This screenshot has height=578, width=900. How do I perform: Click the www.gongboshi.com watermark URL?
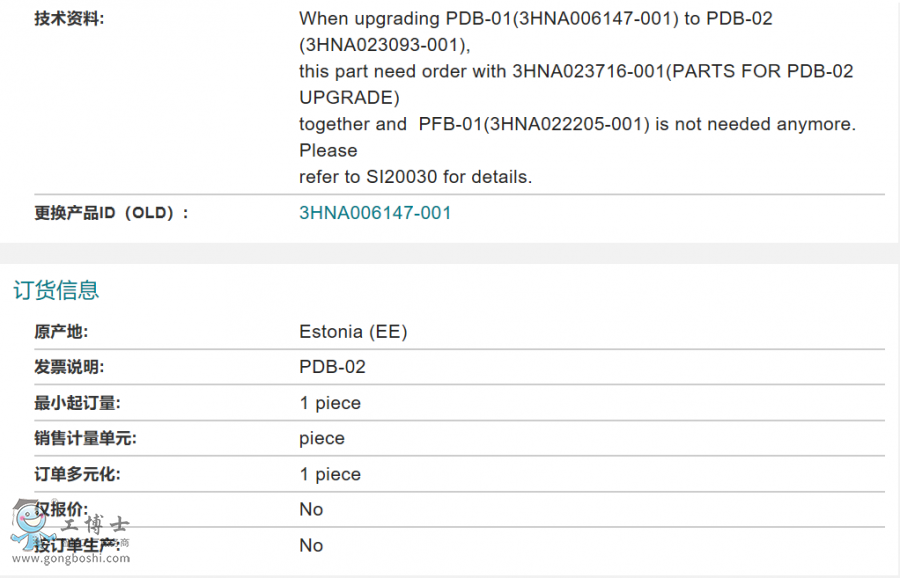[85, 558]
